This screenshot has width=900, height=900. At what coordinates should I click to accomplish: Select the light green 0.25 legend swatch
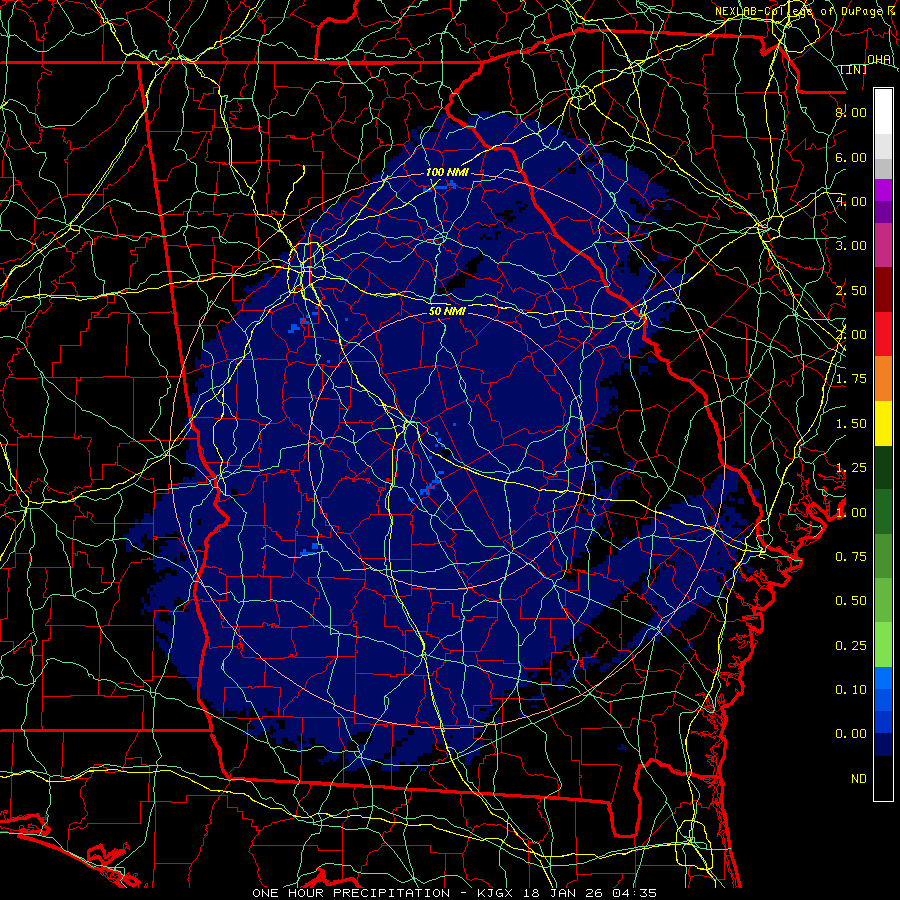pyautogui.click(x=883, y=645)
